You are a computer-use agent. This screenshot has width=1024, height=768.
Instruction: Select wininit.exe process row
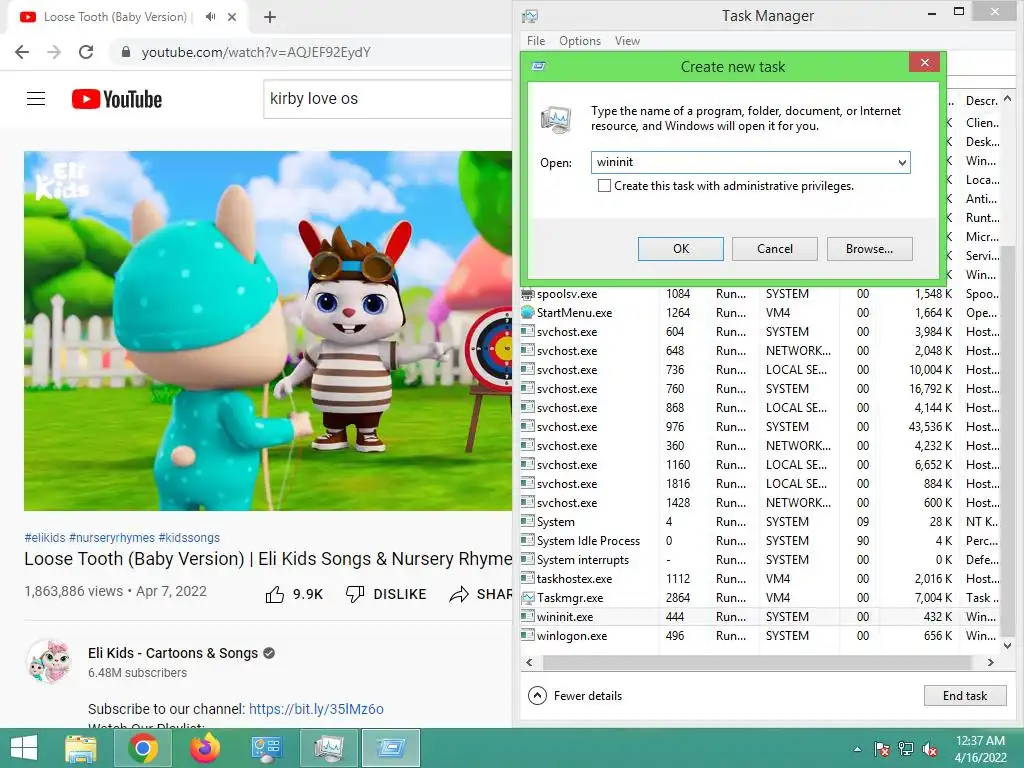pyautogui.click(x=760, y=616)
